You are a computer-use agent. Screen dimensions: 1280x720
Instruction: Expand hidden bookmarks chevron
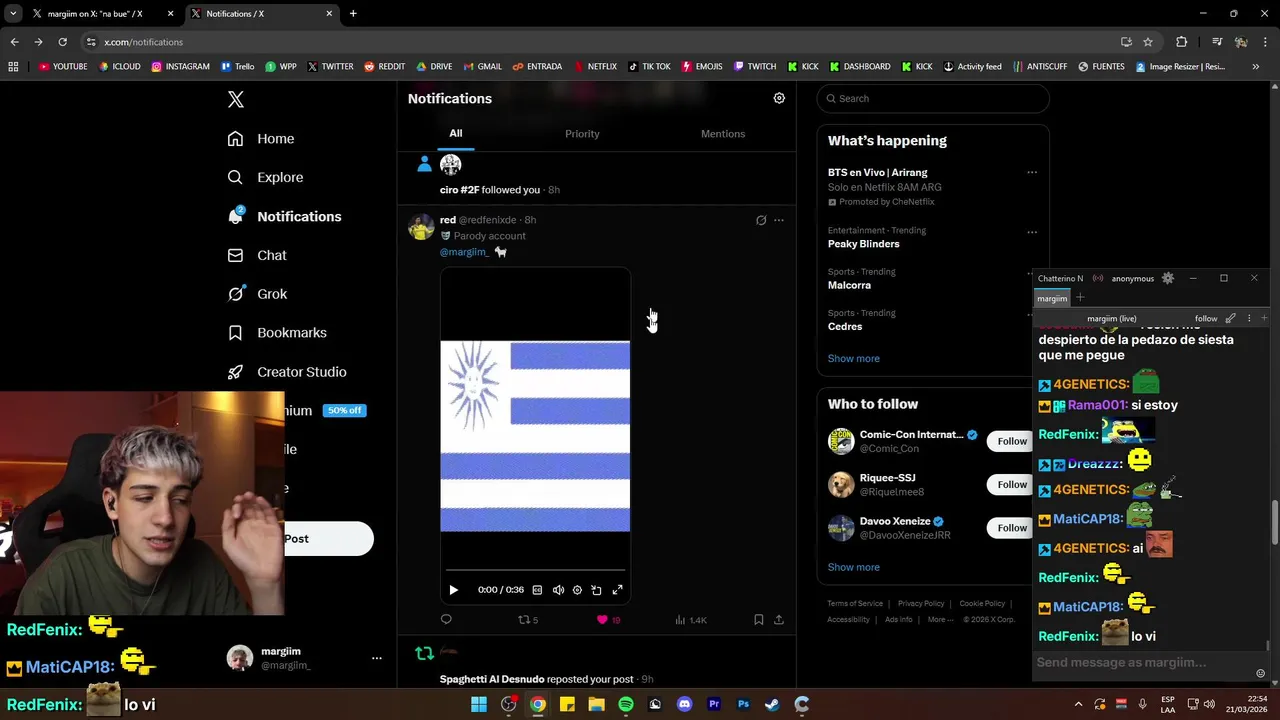point(1256,66)
